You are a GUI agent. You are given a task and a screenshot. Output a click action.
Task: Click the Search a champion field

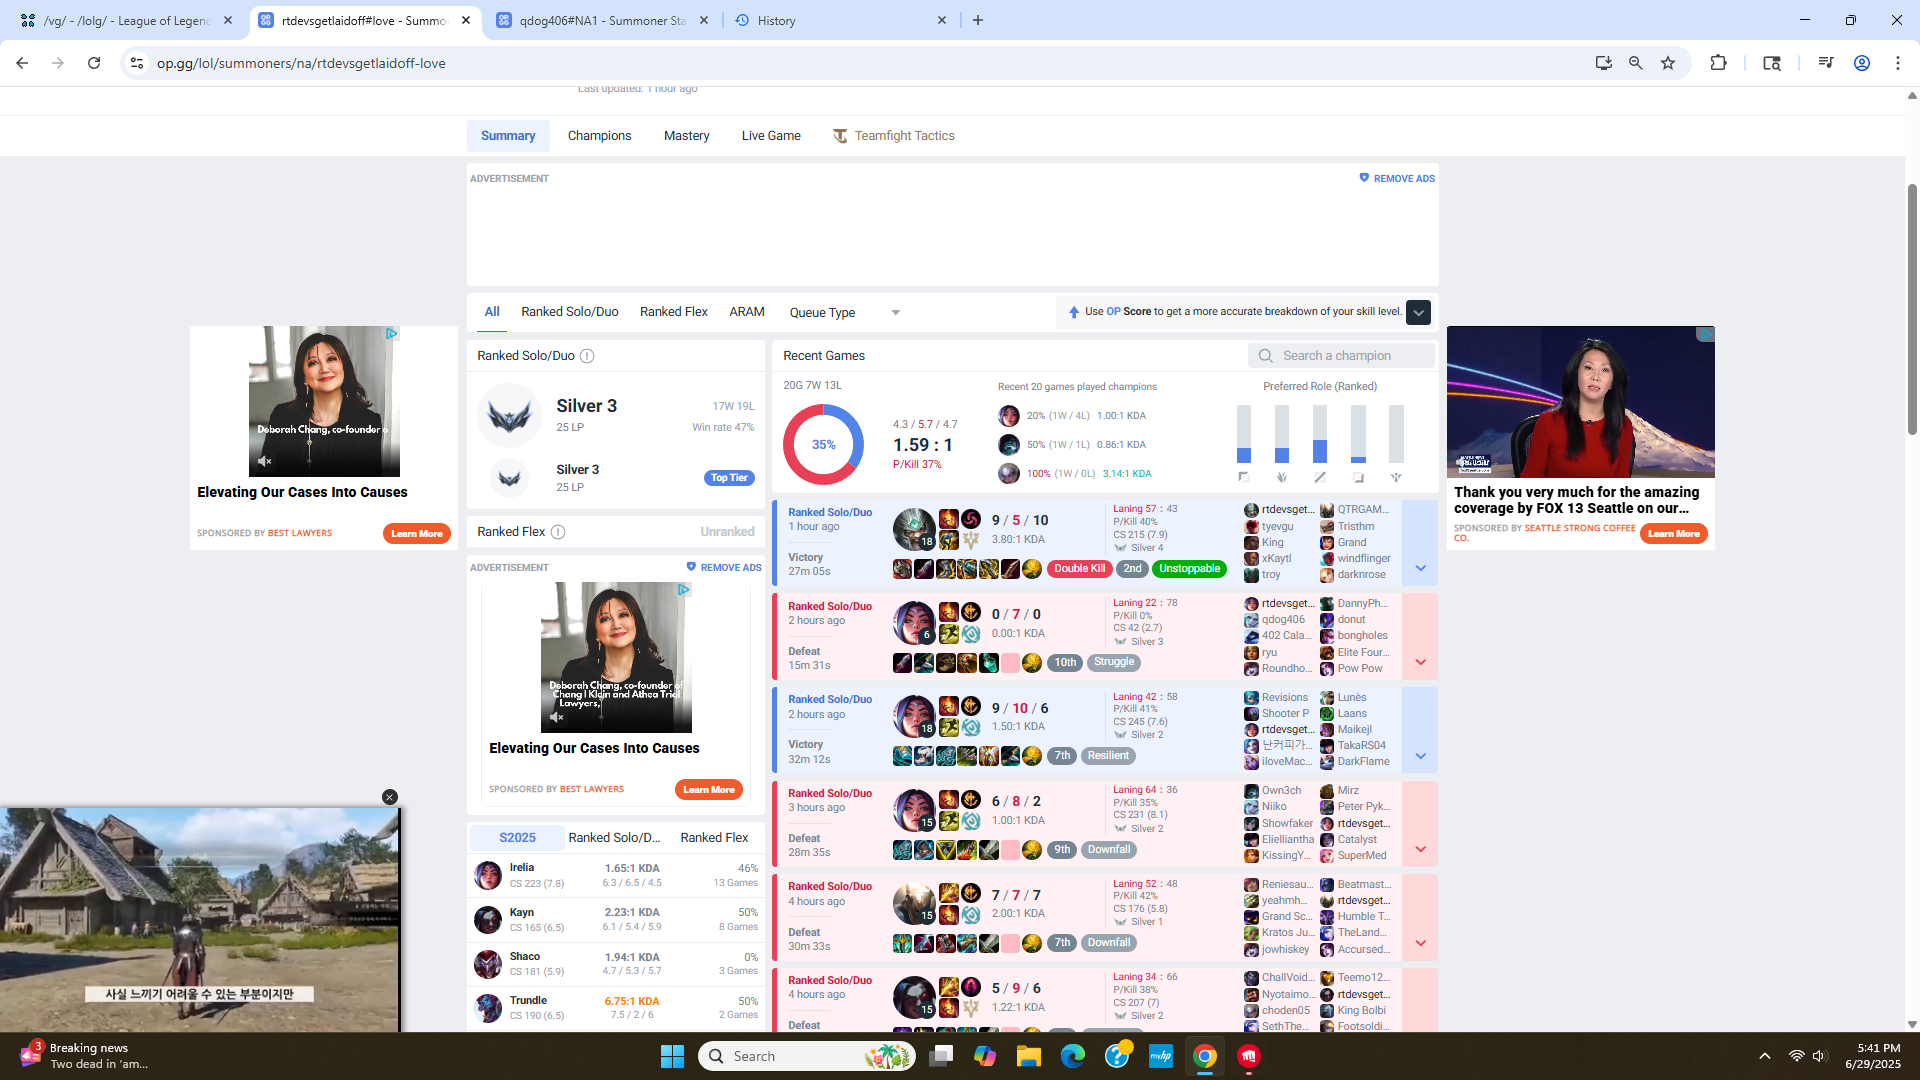pyautogui.click(x=1341, y=356)
